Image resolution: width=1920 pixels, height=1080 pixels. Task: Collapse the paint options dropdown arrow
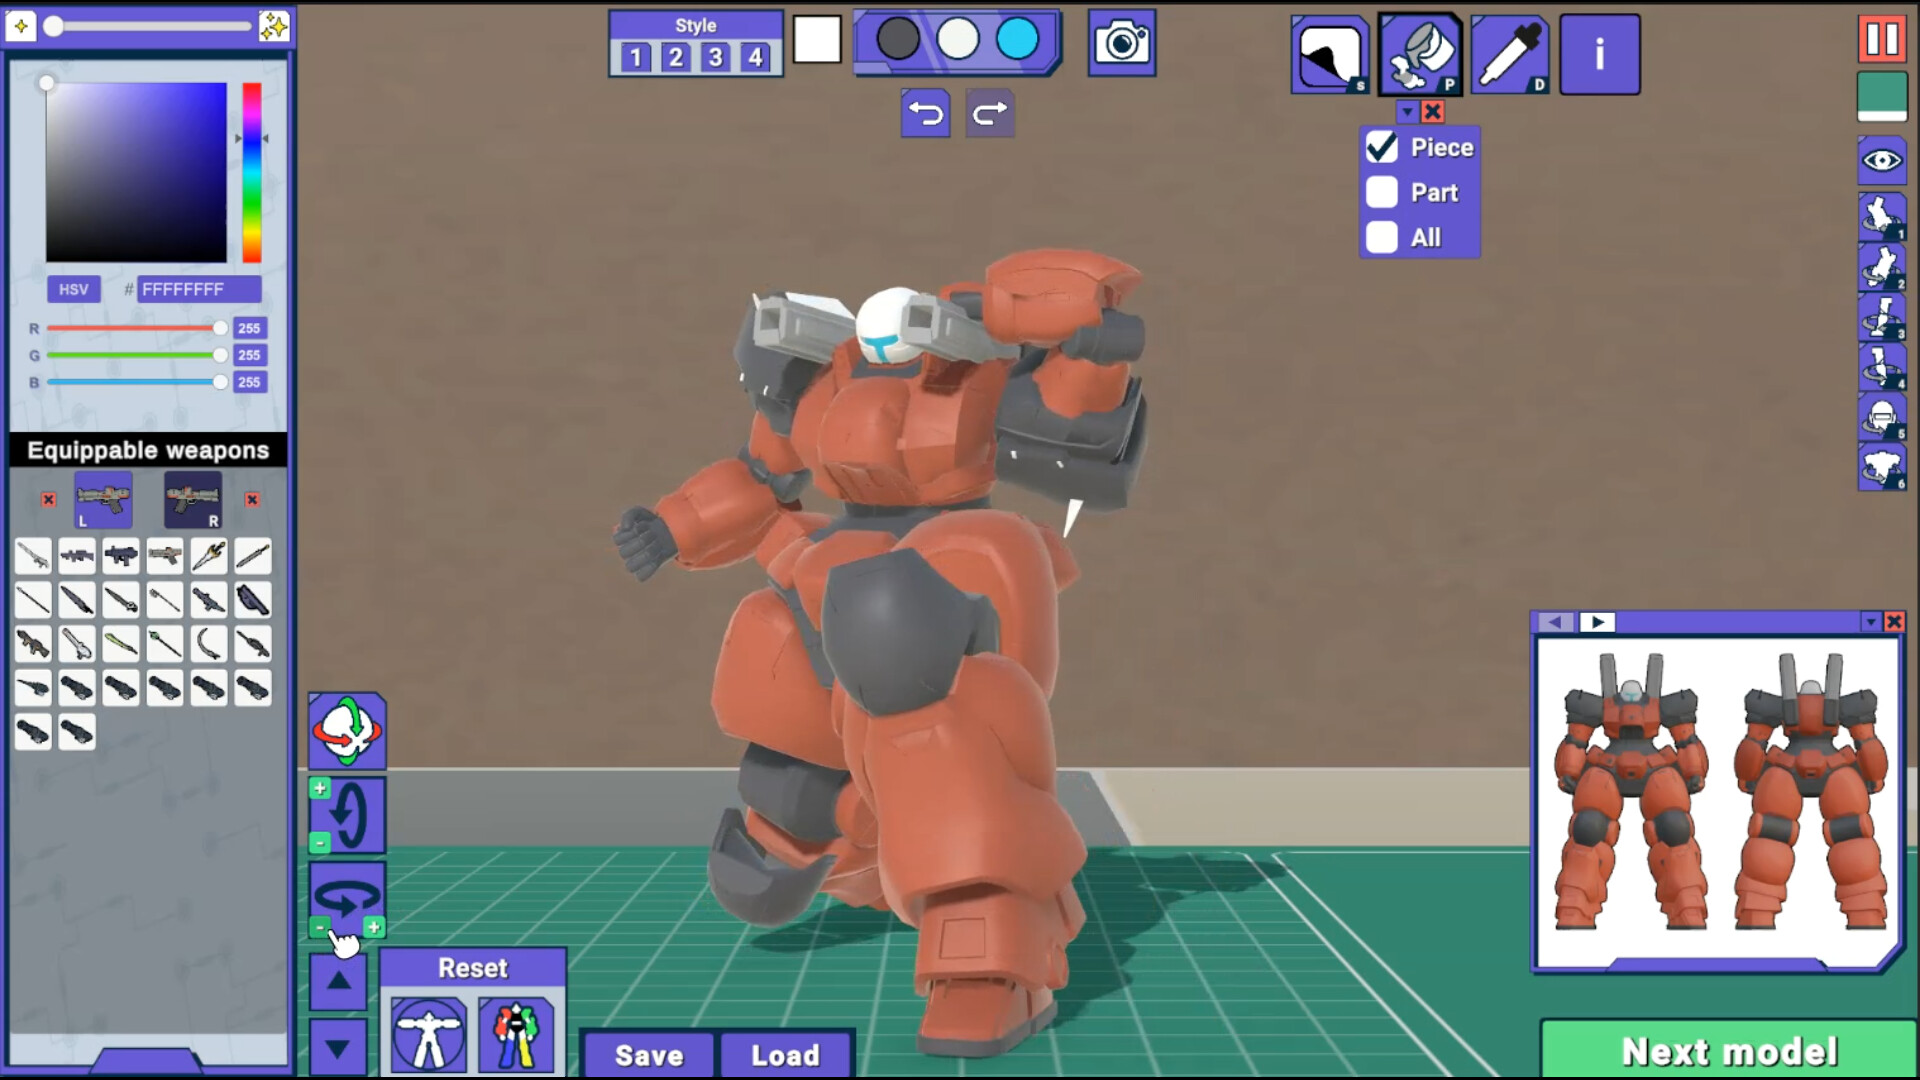click(1407, 112)
